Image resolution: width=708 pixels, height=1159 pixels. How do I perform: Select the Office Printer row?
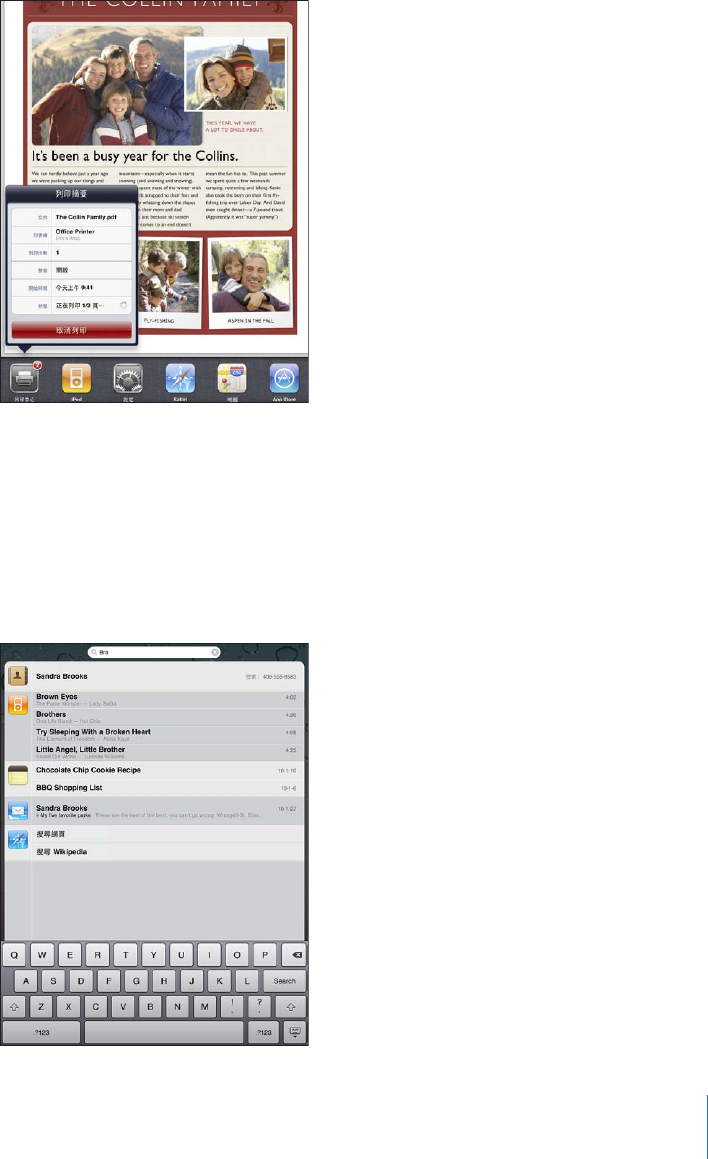[x=72, y=234]
